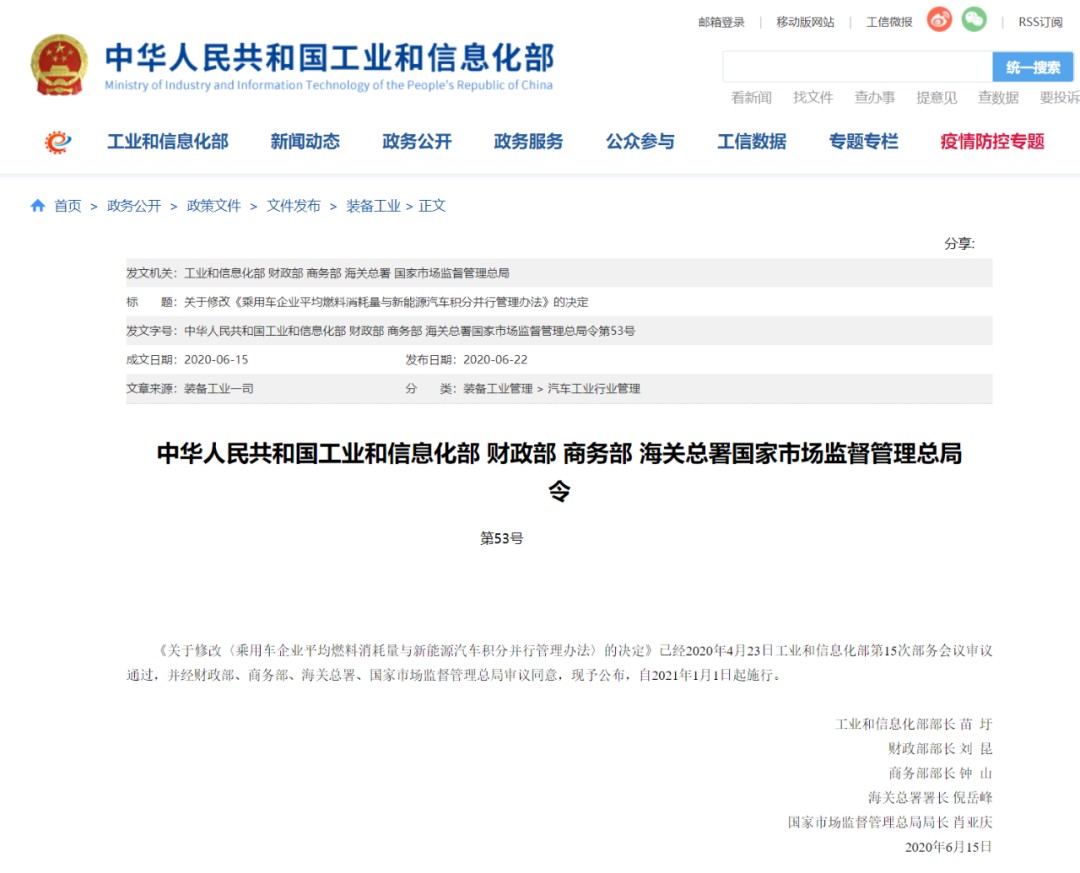Click the WeChat icon in top bar
The width and height of the screenshot is (1080, 873).
pos(974,20)
